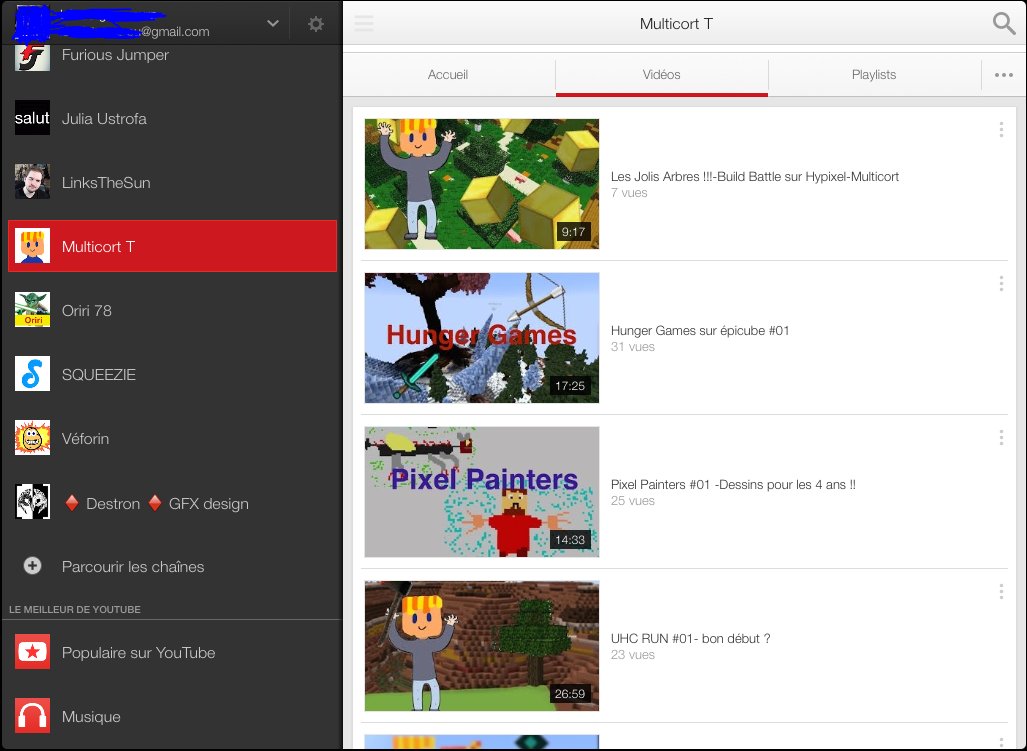Switch to the Accueil tab

pos(448,75)
